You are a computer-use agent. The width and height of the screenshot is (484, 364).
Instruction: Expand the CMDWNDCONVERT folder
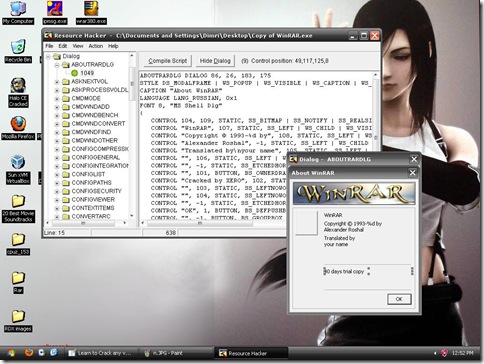click(57, 124)
